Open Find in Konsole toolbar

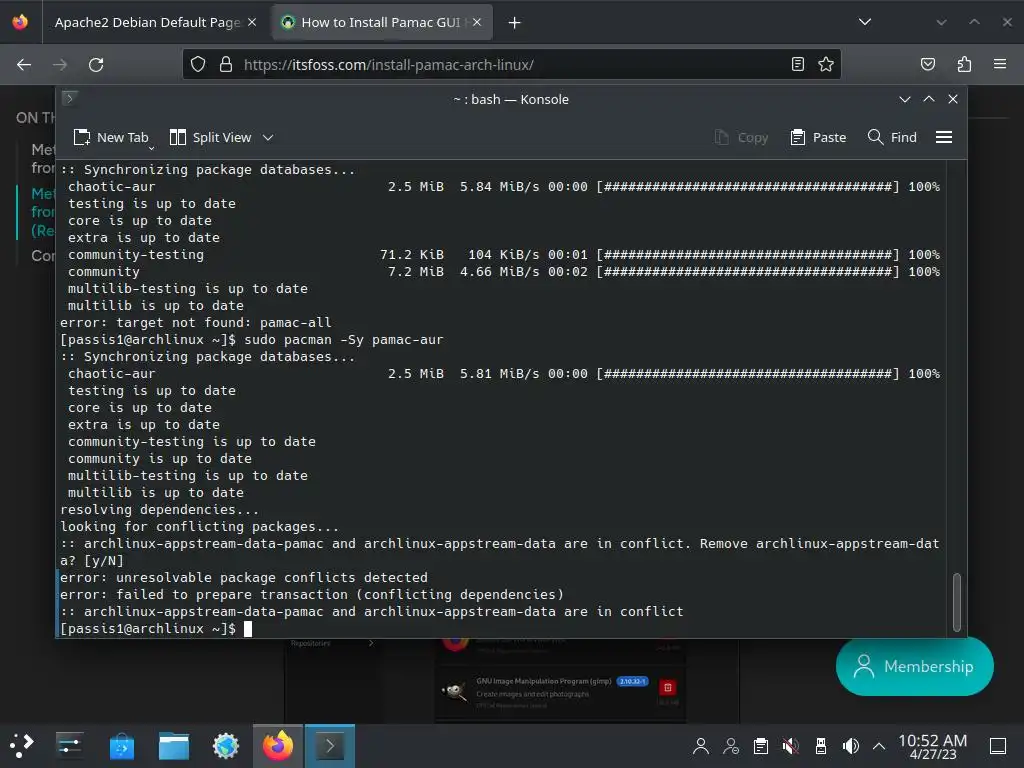click(892, 137)
